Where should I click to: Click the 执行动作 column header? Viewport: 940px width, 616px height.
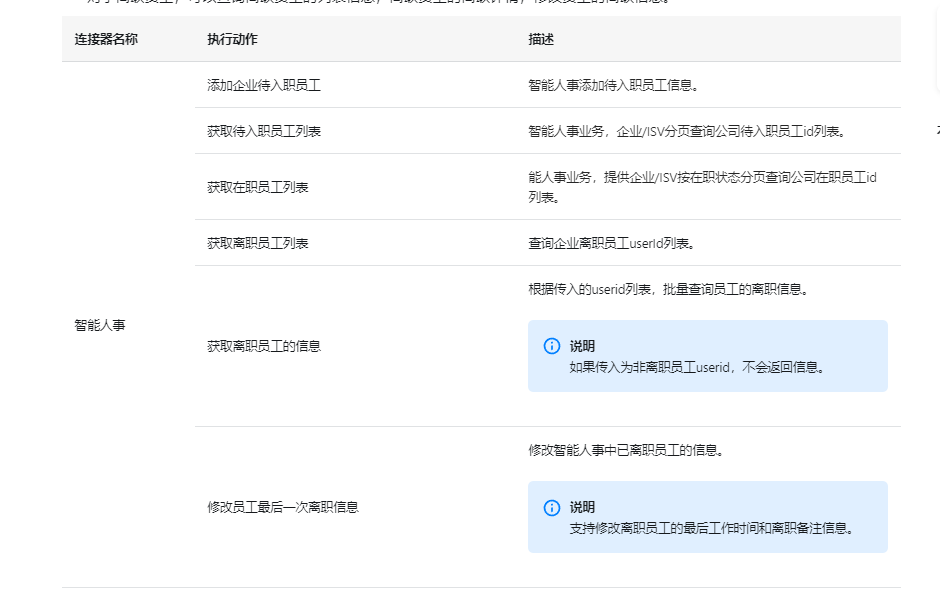click(x=232, y=40)
